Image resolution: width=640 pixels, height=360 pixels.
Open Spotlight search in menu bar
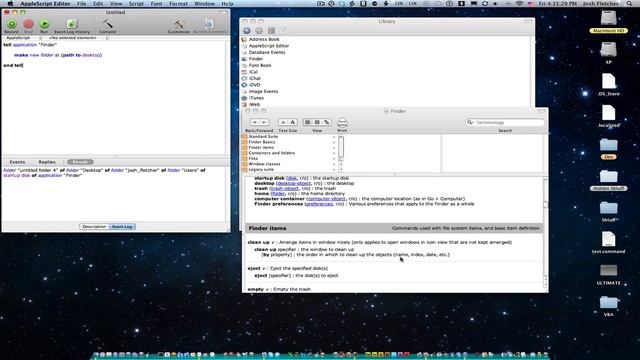pyautogui.click(x=630, y=3)
